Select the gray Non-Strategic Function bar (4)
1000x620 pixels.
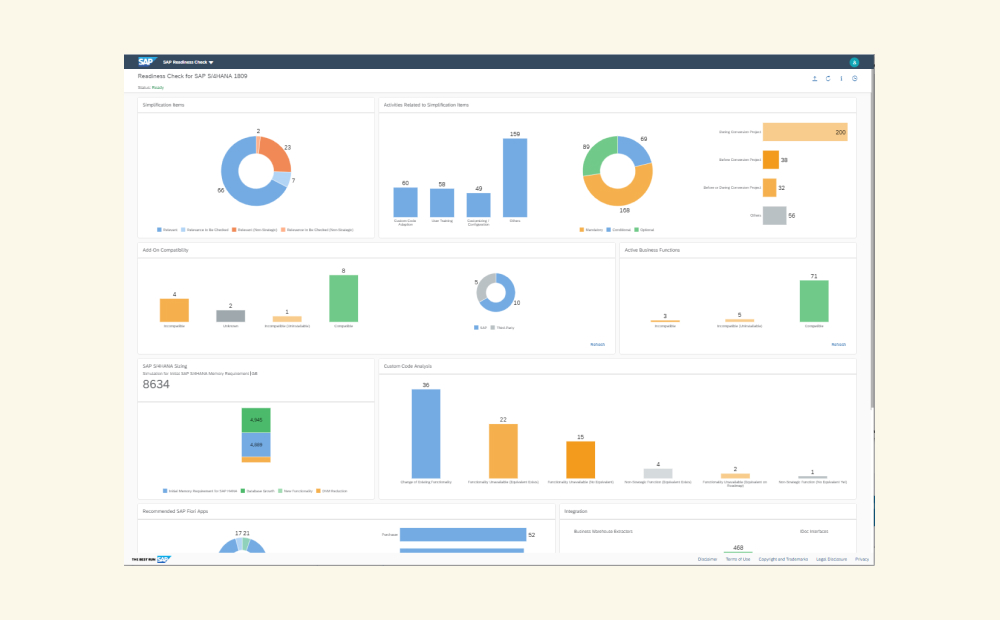(x=658, y=473)
